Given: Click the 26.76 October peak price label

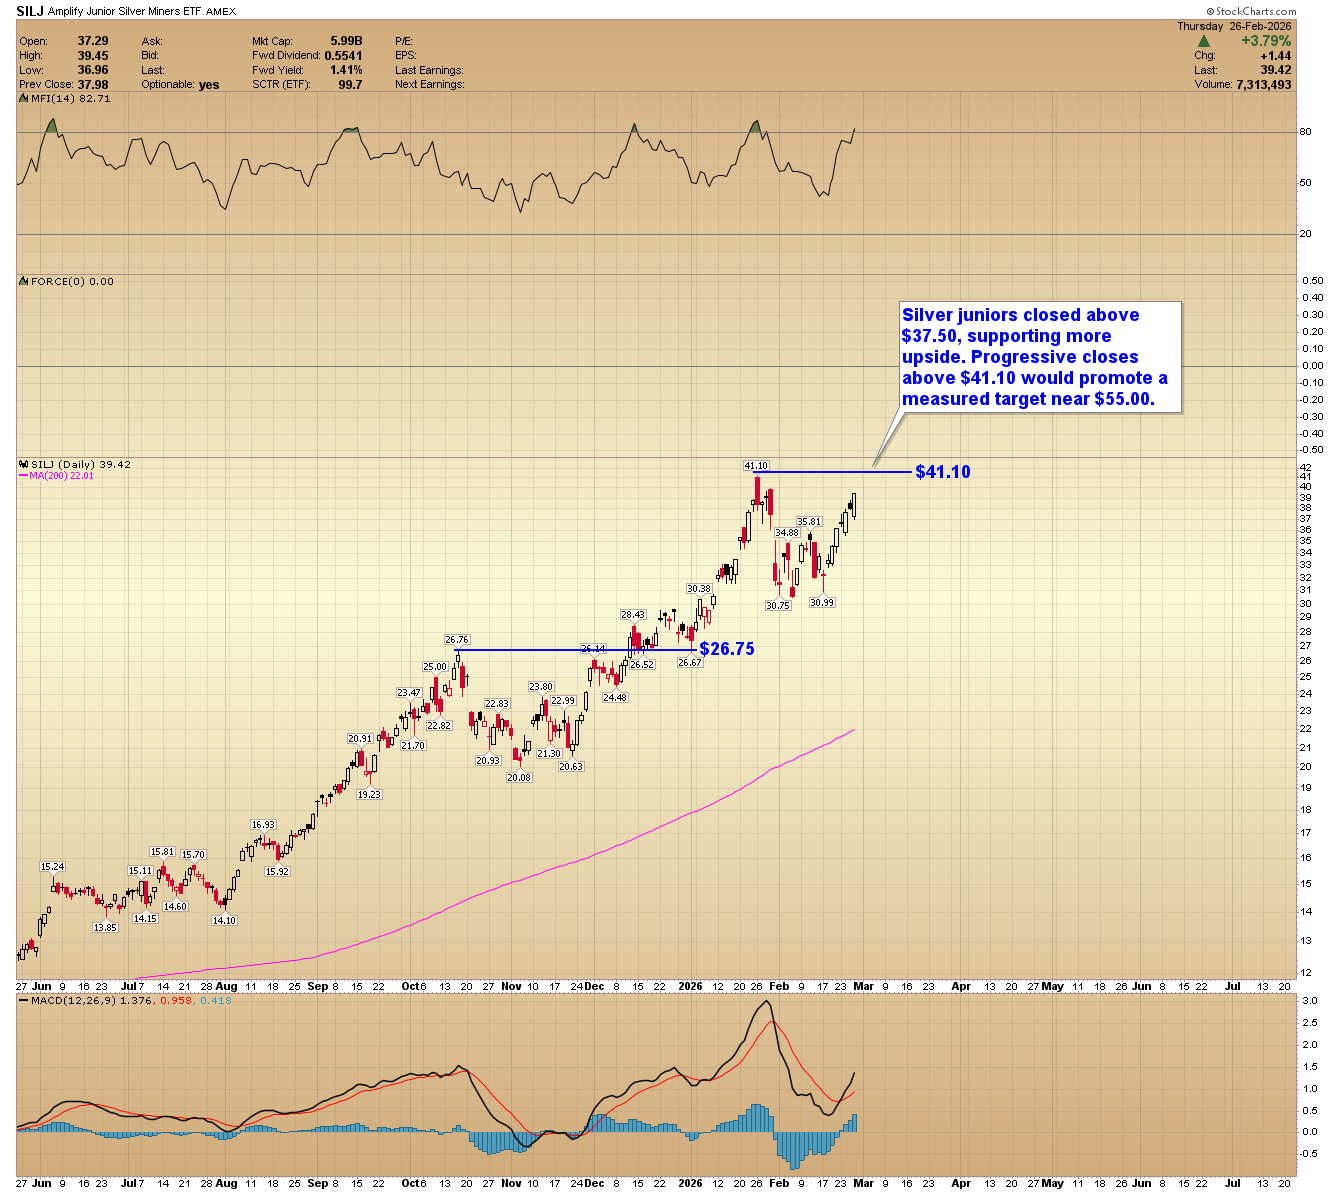Looking at the screenshot, I should 457,640.
